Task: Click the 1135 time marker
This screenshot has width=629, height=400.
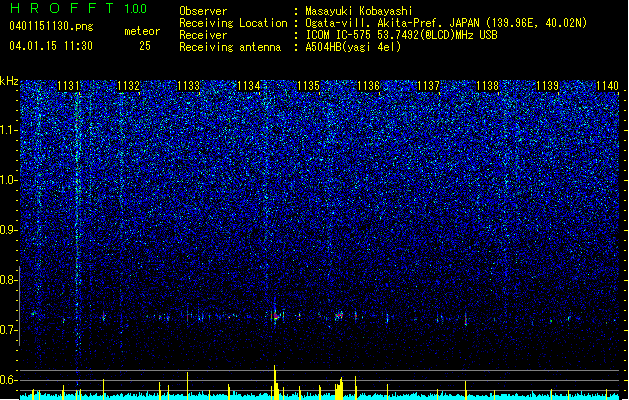Action: click(308, 85)
